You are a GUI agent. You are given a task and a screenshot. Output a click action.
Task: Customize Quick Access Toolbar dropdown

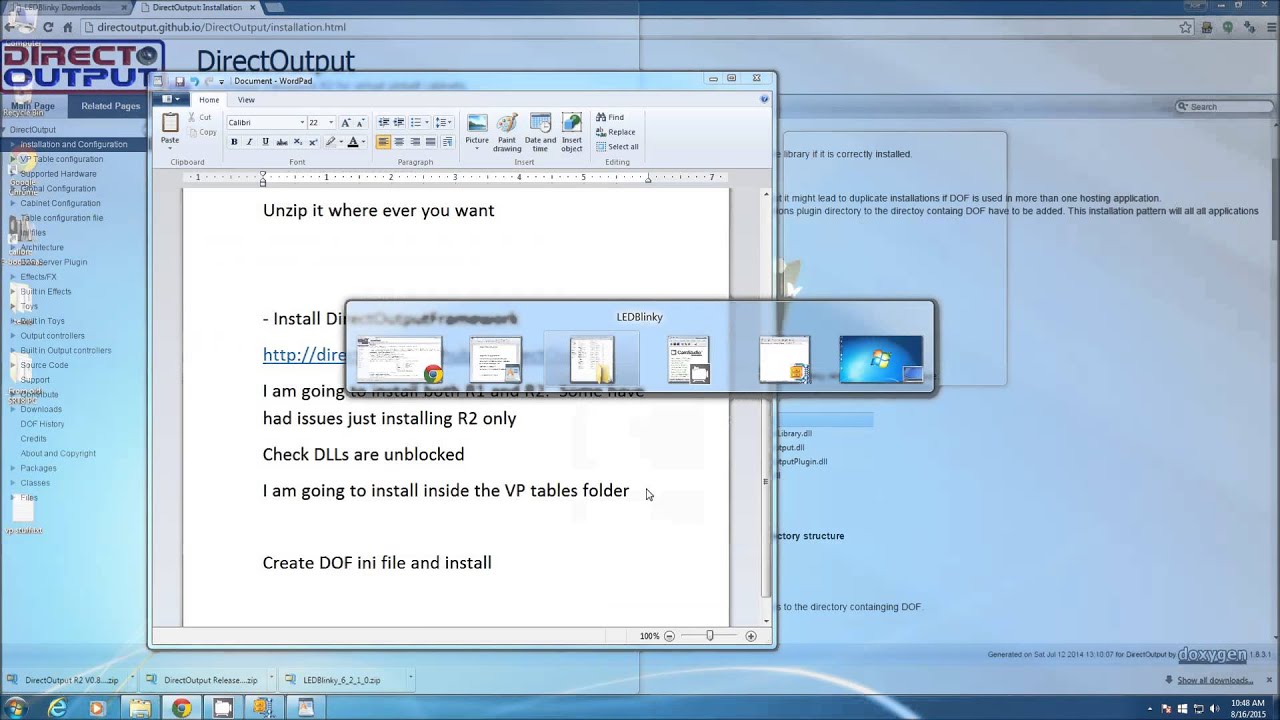[x=221, y=81]
